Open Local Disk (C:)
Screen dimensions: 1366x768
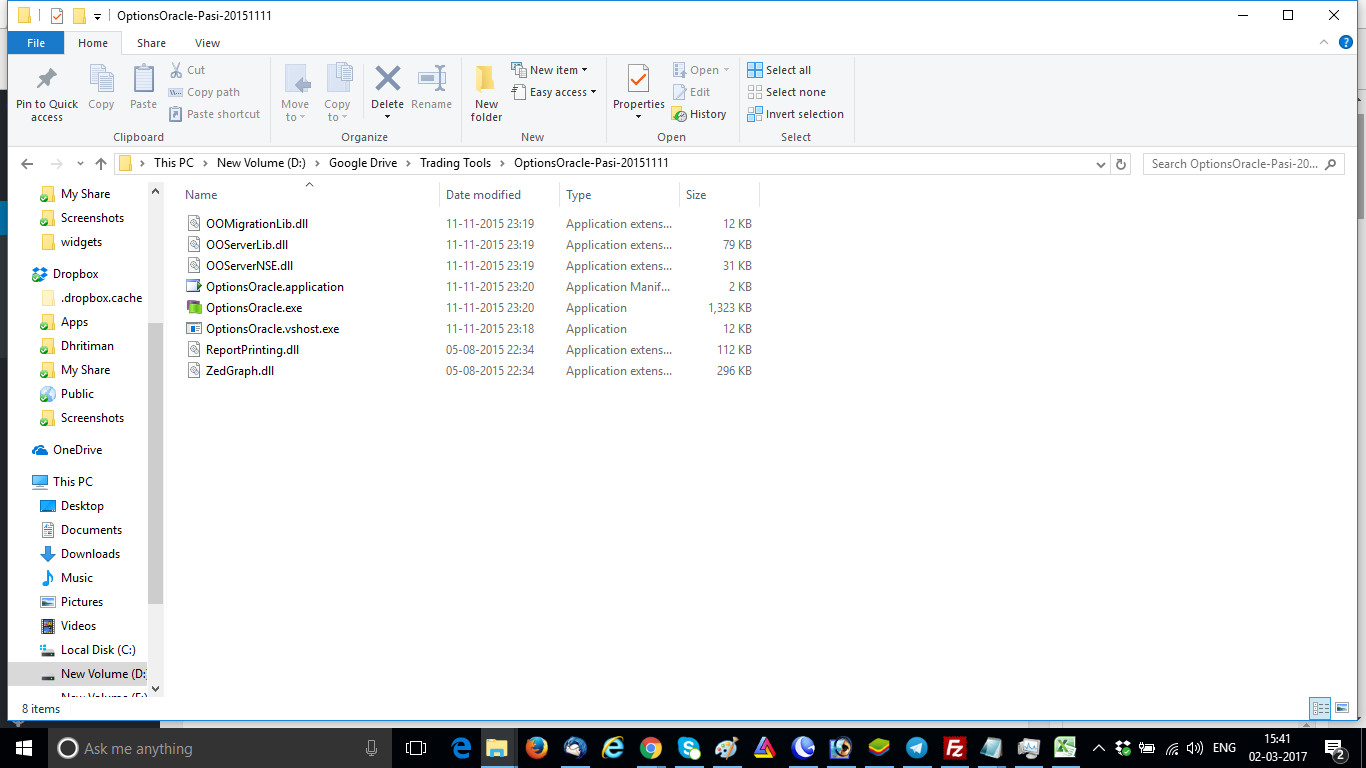pyautogui.click(x=98, y=650)
